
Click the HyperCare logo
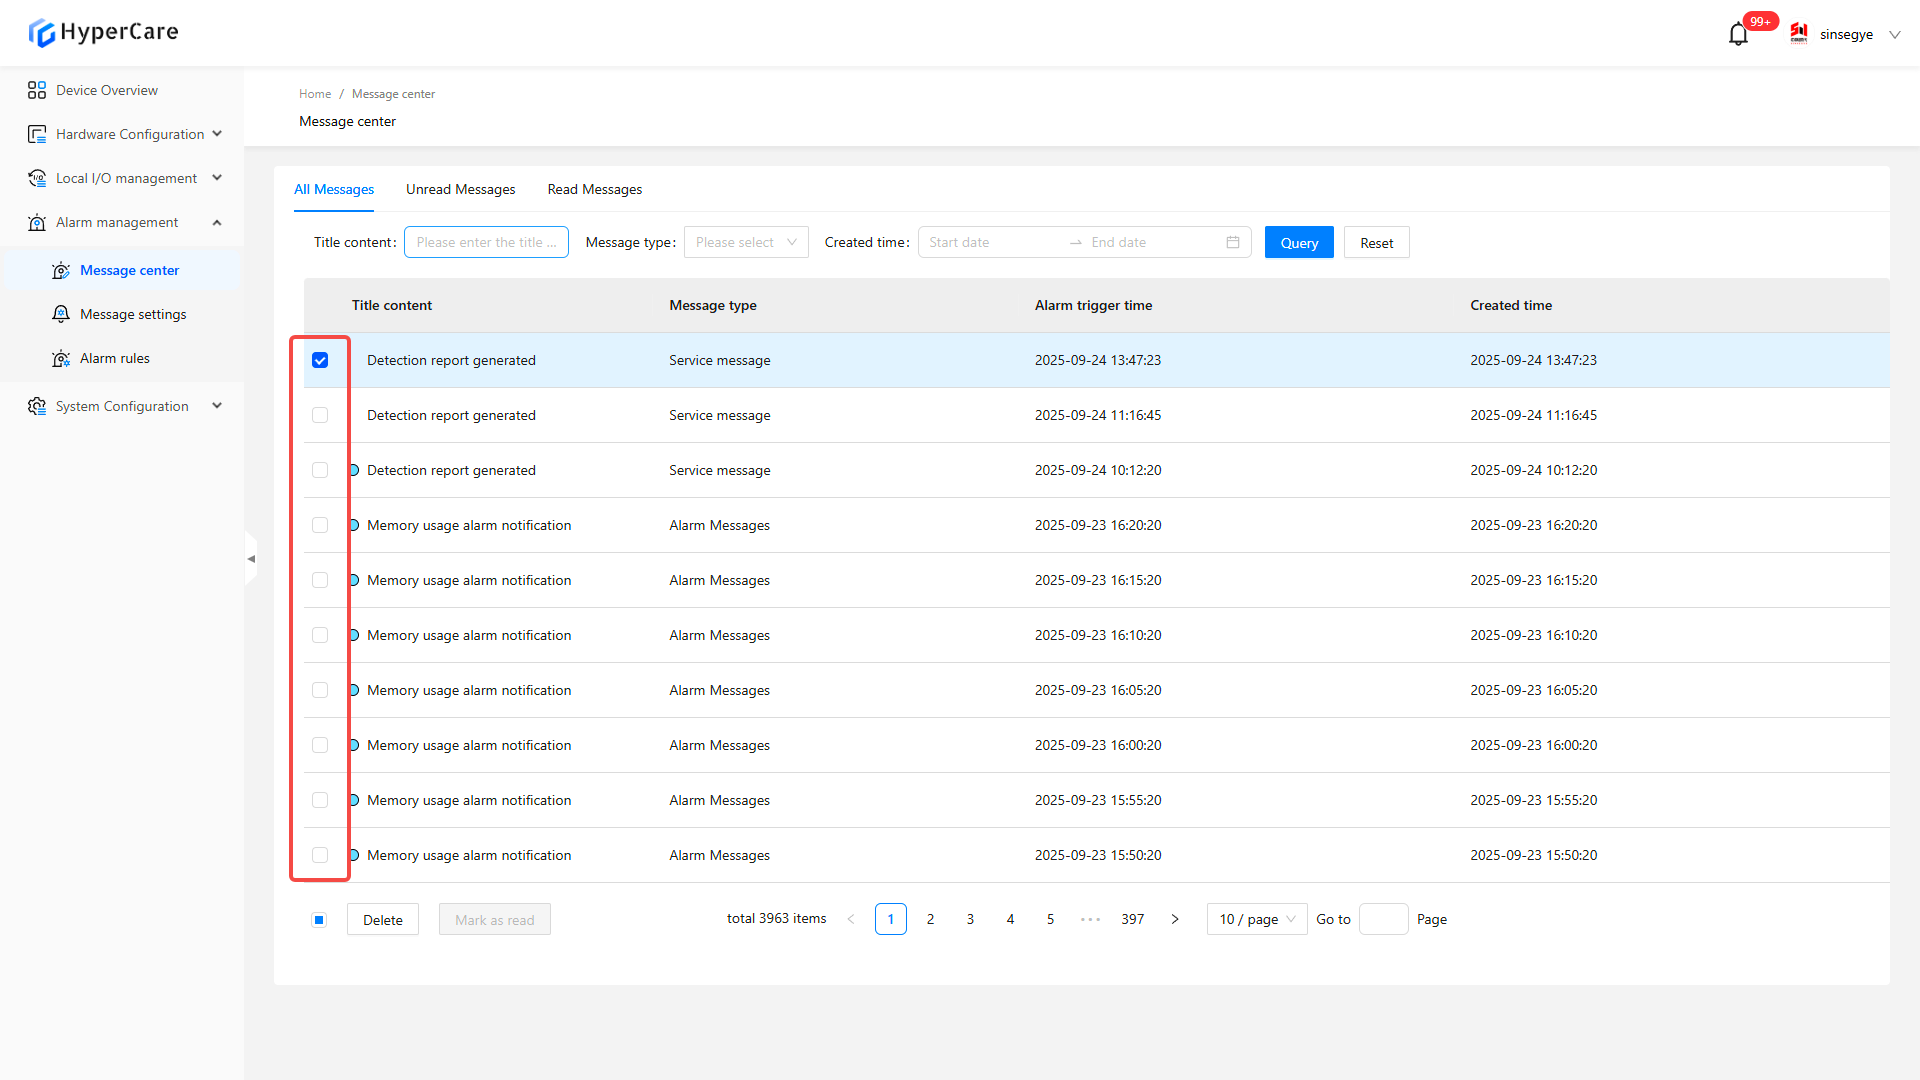tap(103, 32)
